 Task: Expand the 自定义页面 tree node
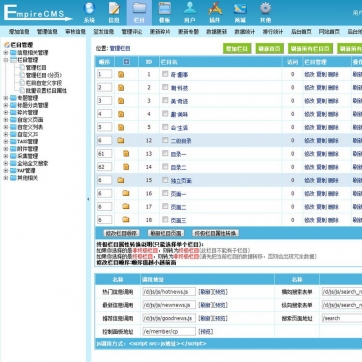6,120
